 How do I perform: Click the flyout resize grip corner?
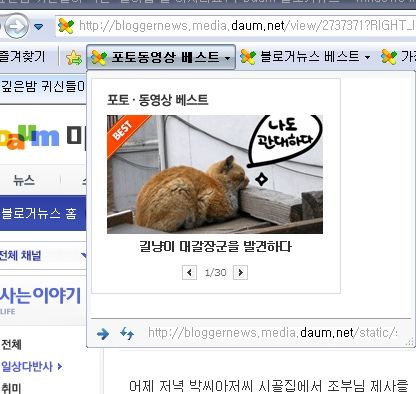coord(410,341)
